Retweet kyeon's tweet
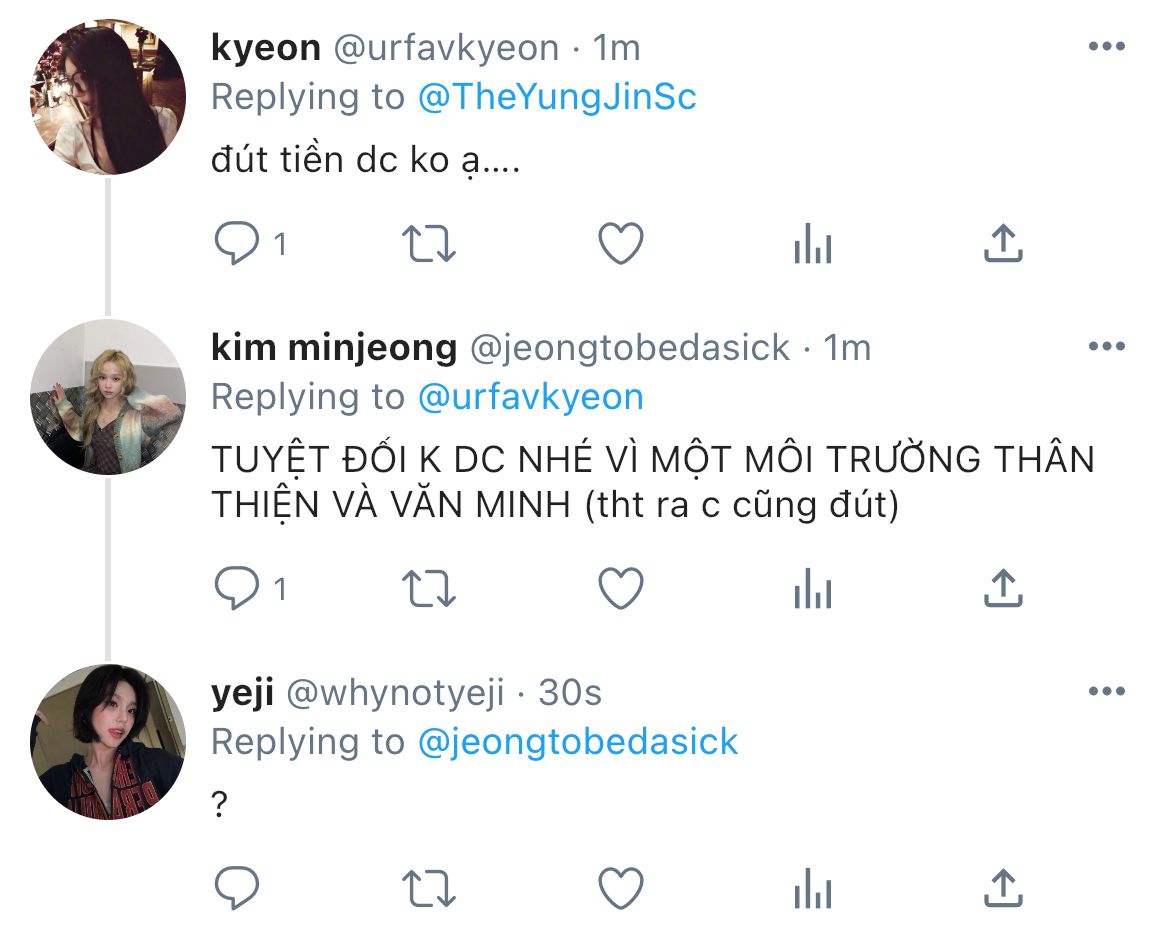The image size is (1170, 931). pos(428,244)
